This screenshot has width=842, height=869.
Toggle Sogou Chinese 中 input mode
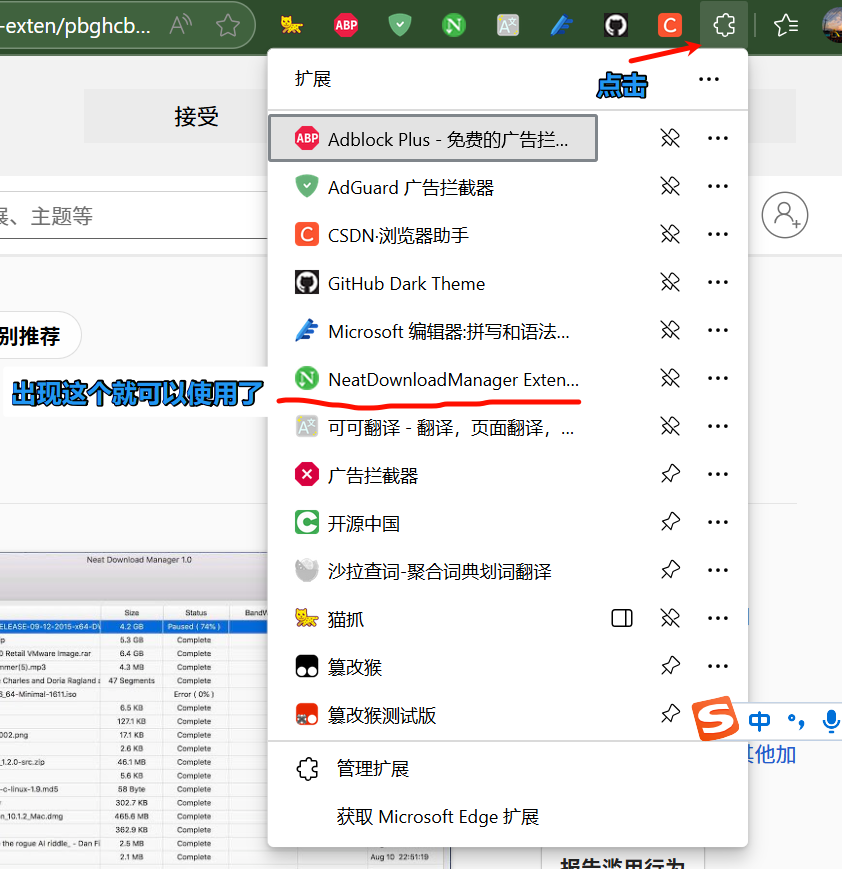pos(759,720)
